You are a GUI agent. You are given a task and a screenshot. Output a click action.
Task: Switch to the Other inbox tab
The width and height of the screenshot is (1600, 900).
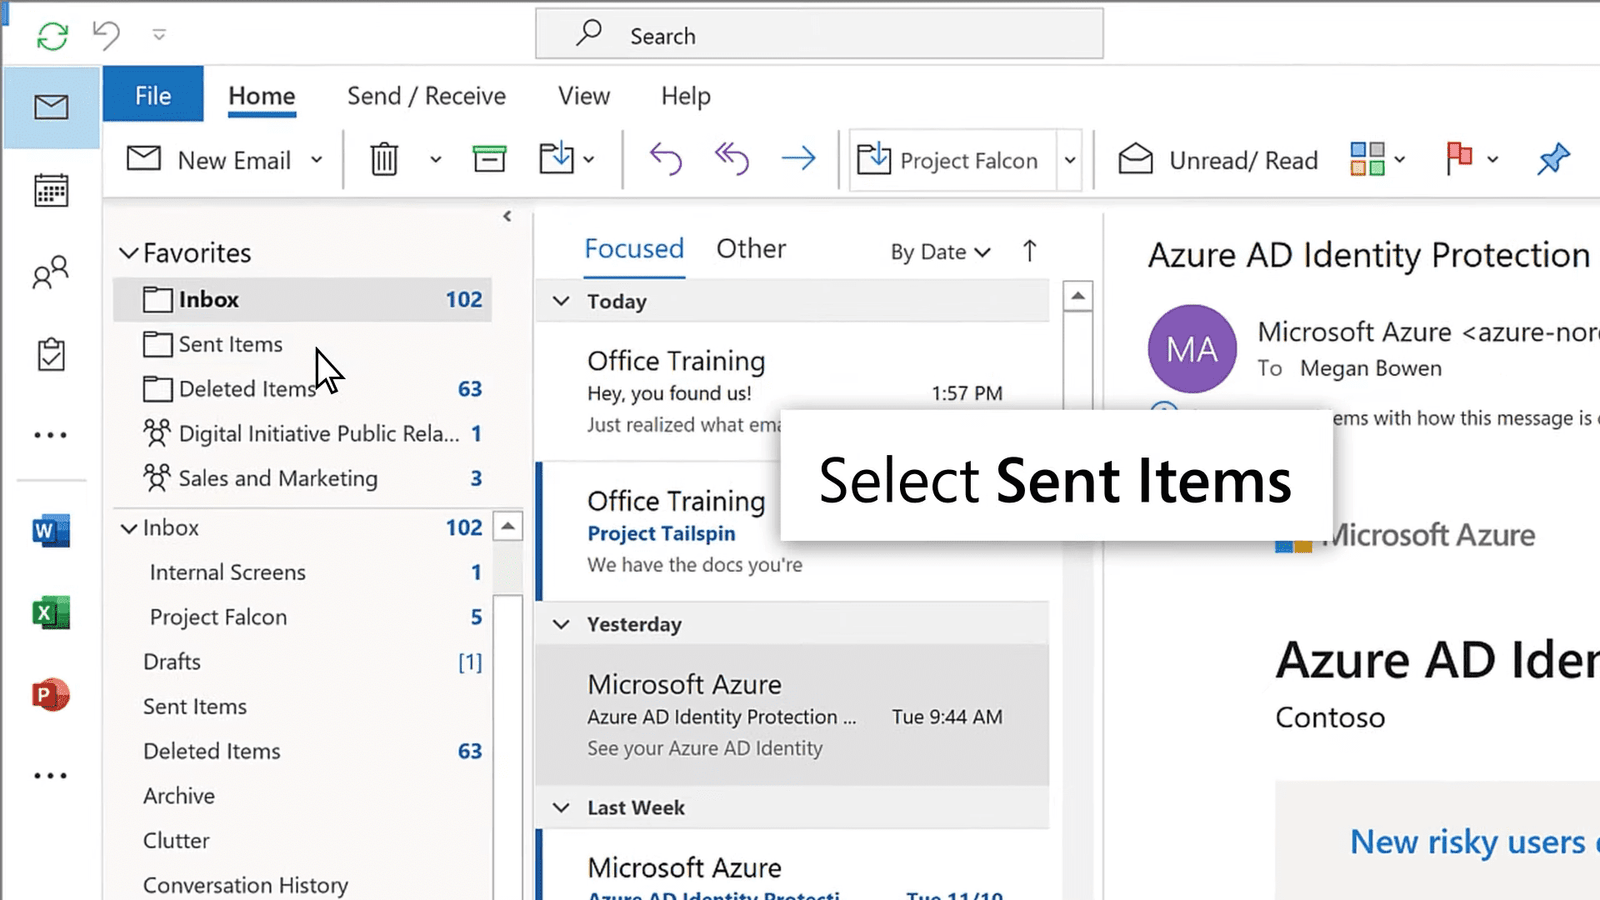[x=751, y=249]
